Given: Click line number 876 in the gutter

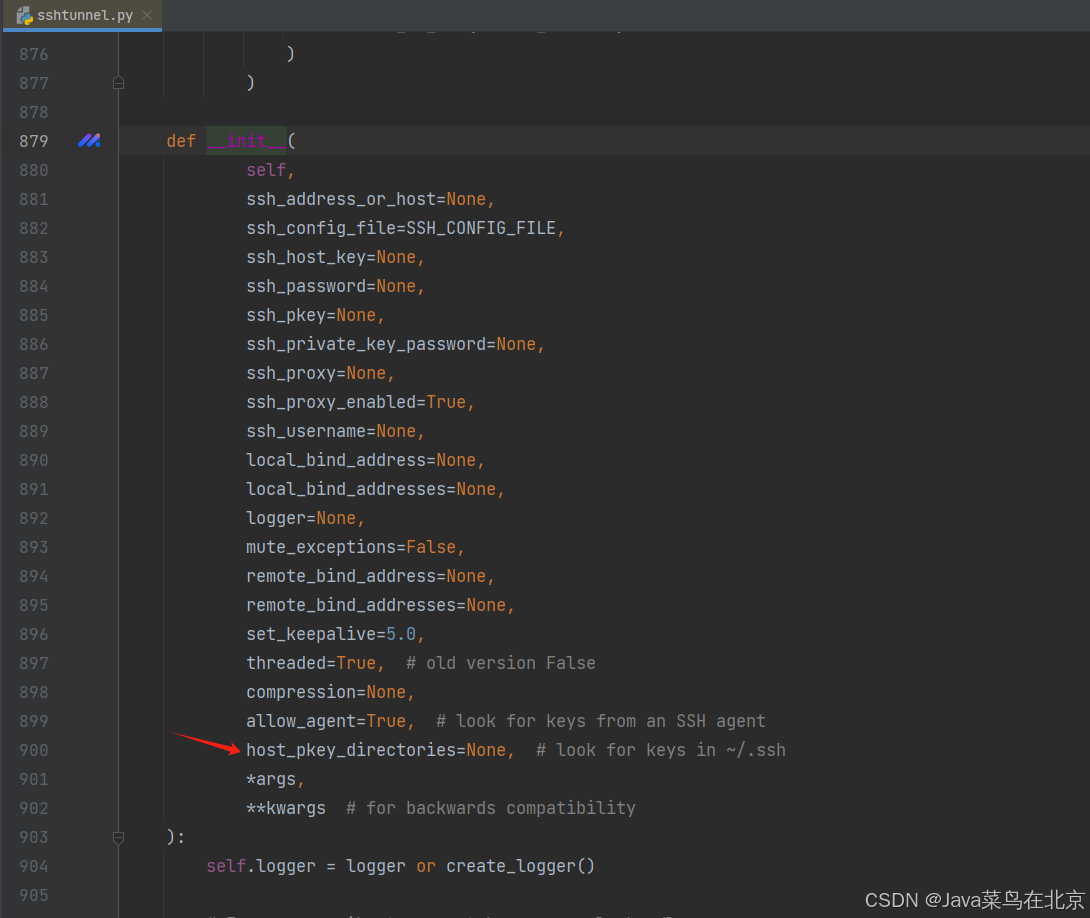Looking at the screenshot, I should 33,54.
